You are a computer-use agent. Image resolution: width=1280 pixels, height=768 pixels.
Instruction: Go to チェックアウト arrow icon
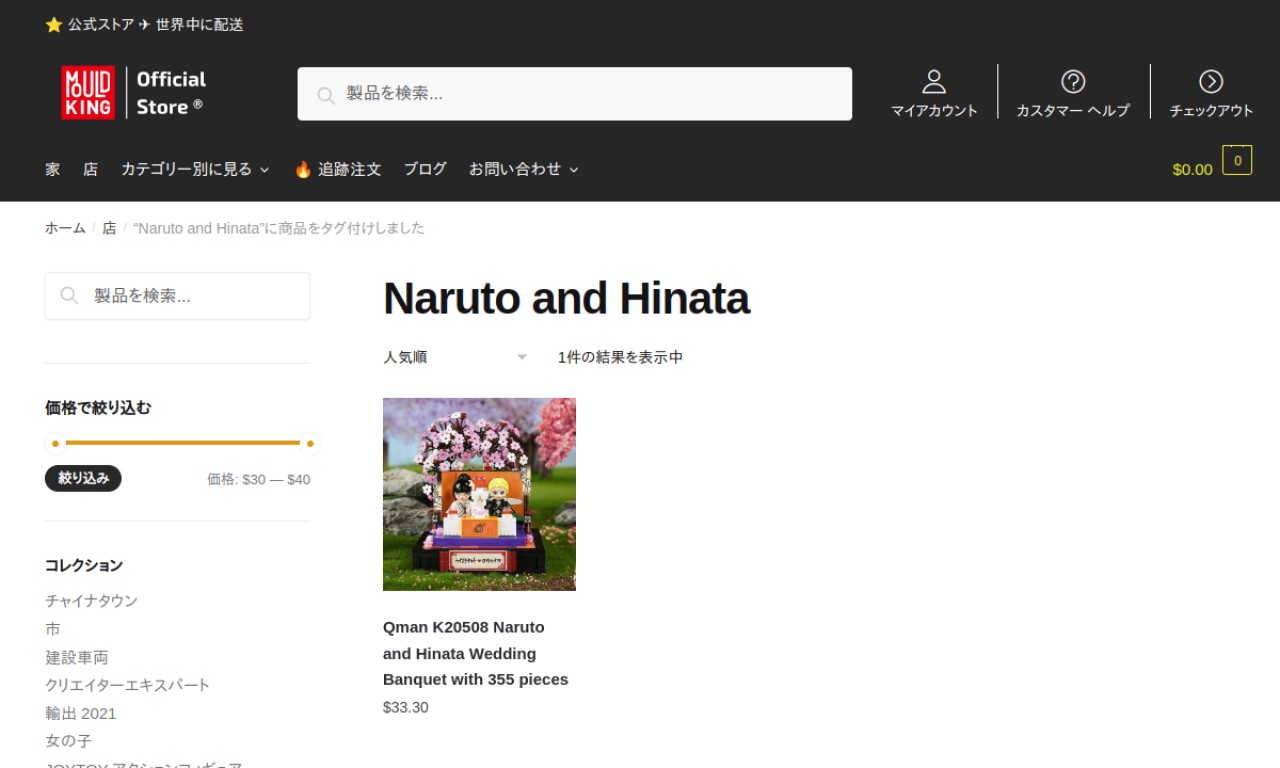pyautogui.click(x=1211, y=82)
